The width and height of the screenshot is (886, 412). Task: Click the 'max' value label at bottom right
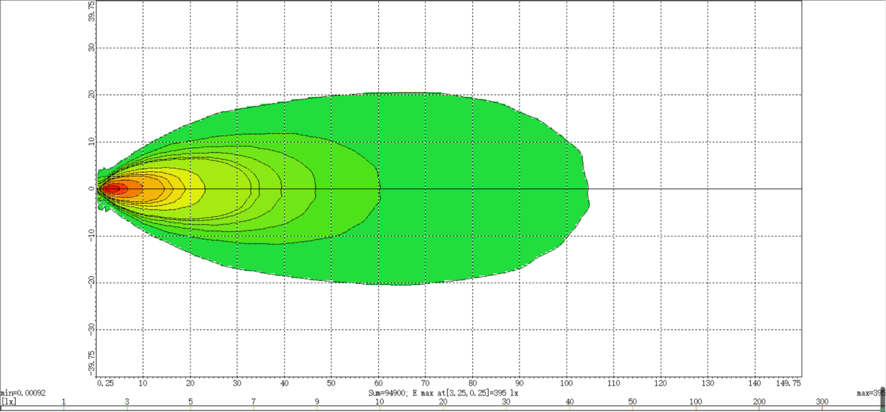(x=870, y=394)
